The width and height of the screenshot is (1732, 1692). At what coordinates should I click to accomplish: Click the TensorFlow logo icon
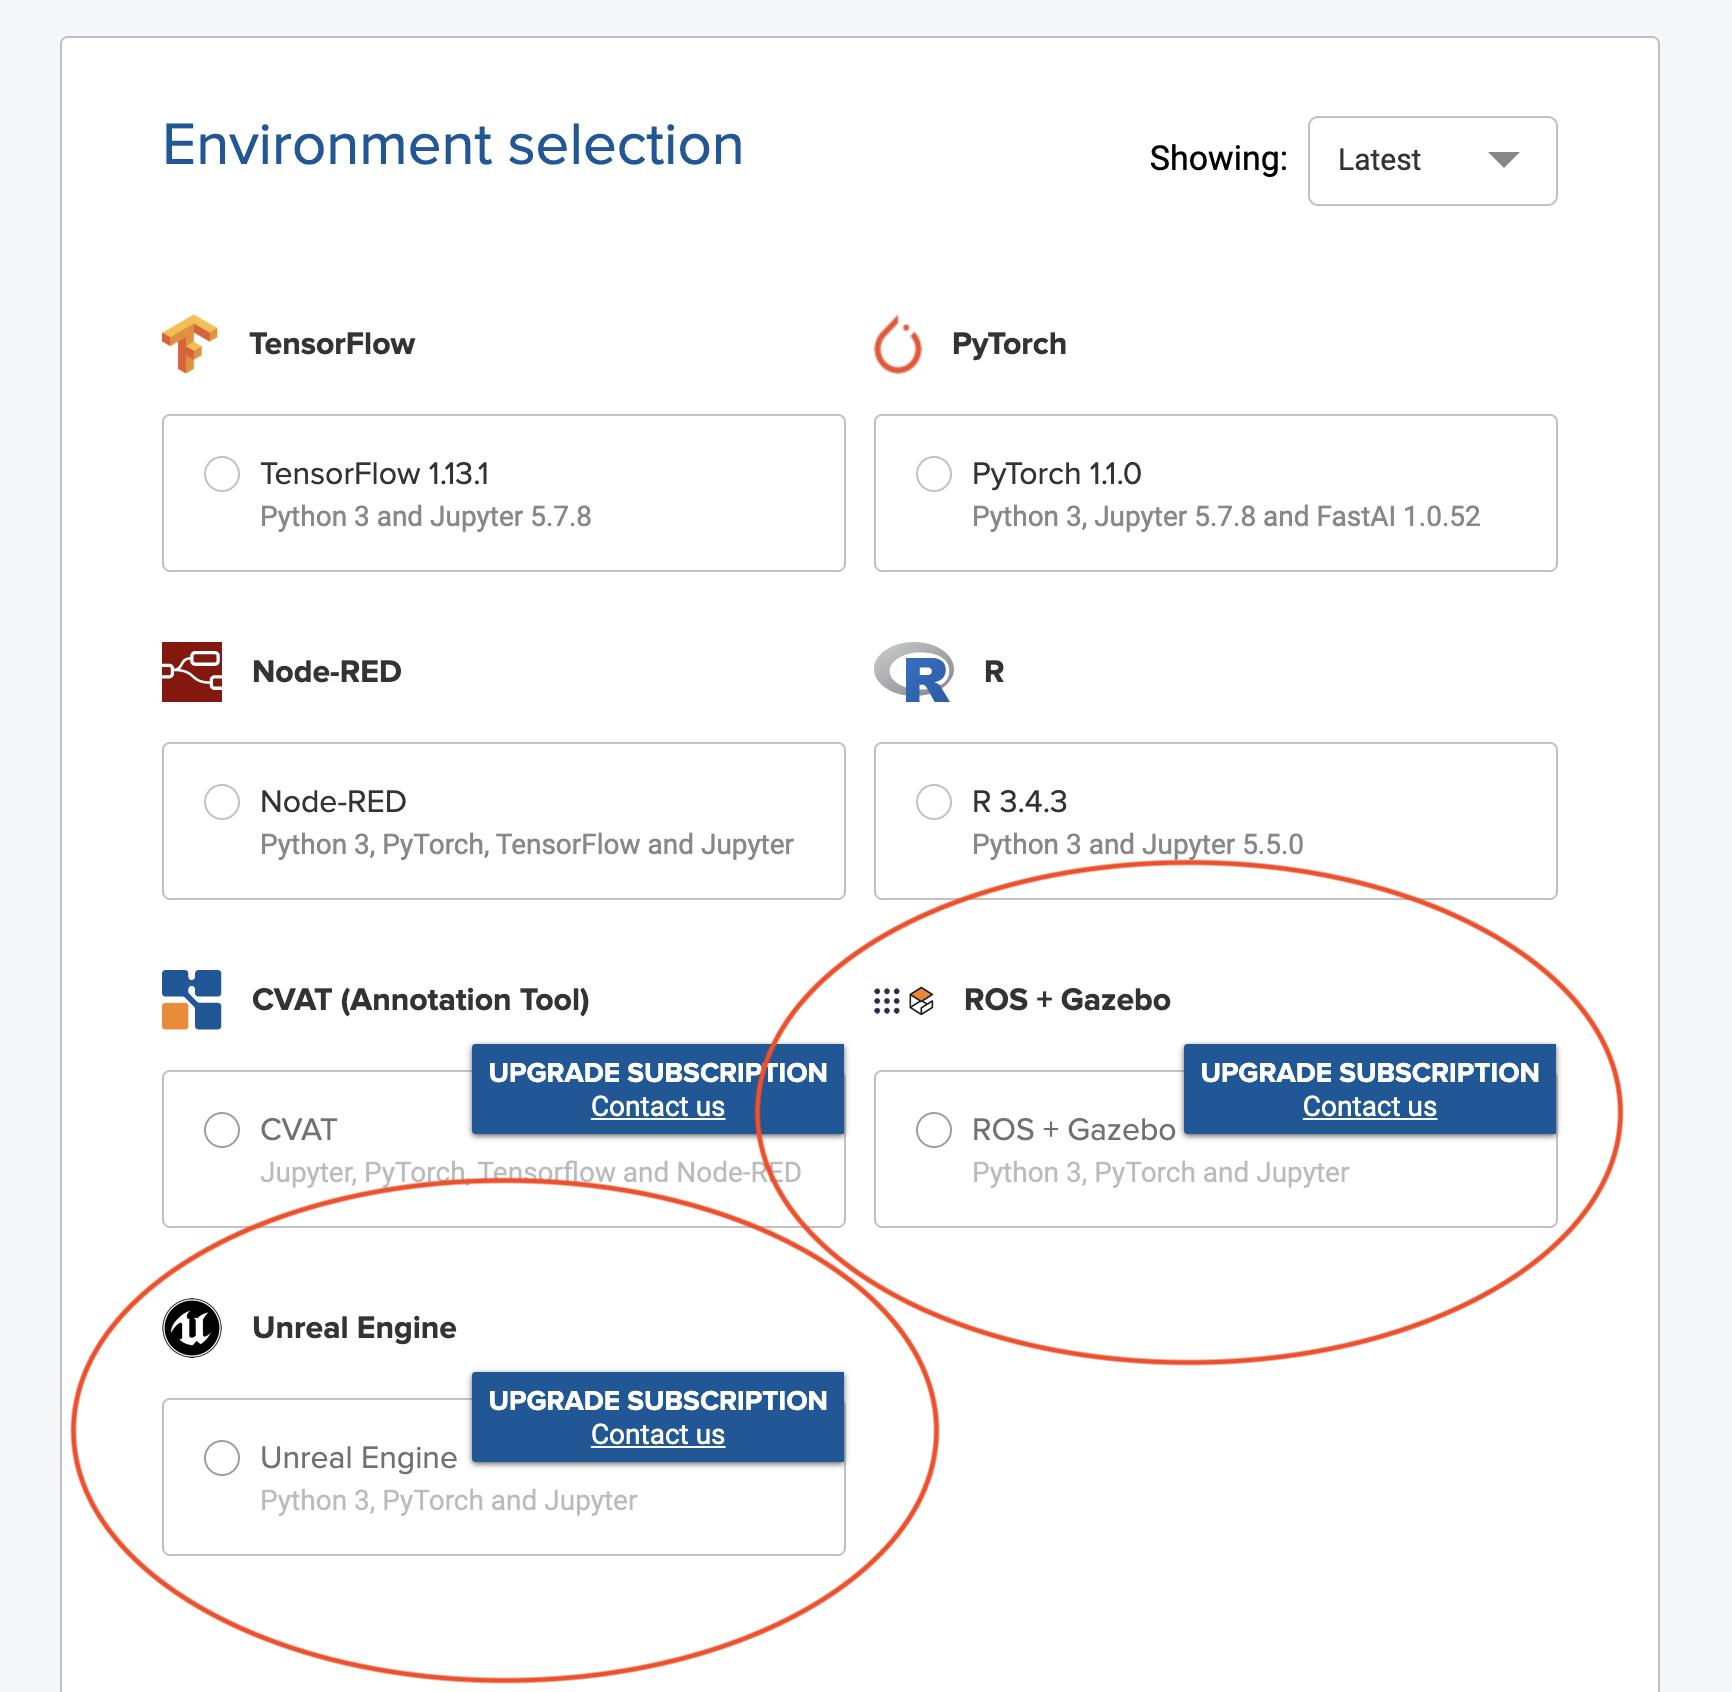[190, 344]
